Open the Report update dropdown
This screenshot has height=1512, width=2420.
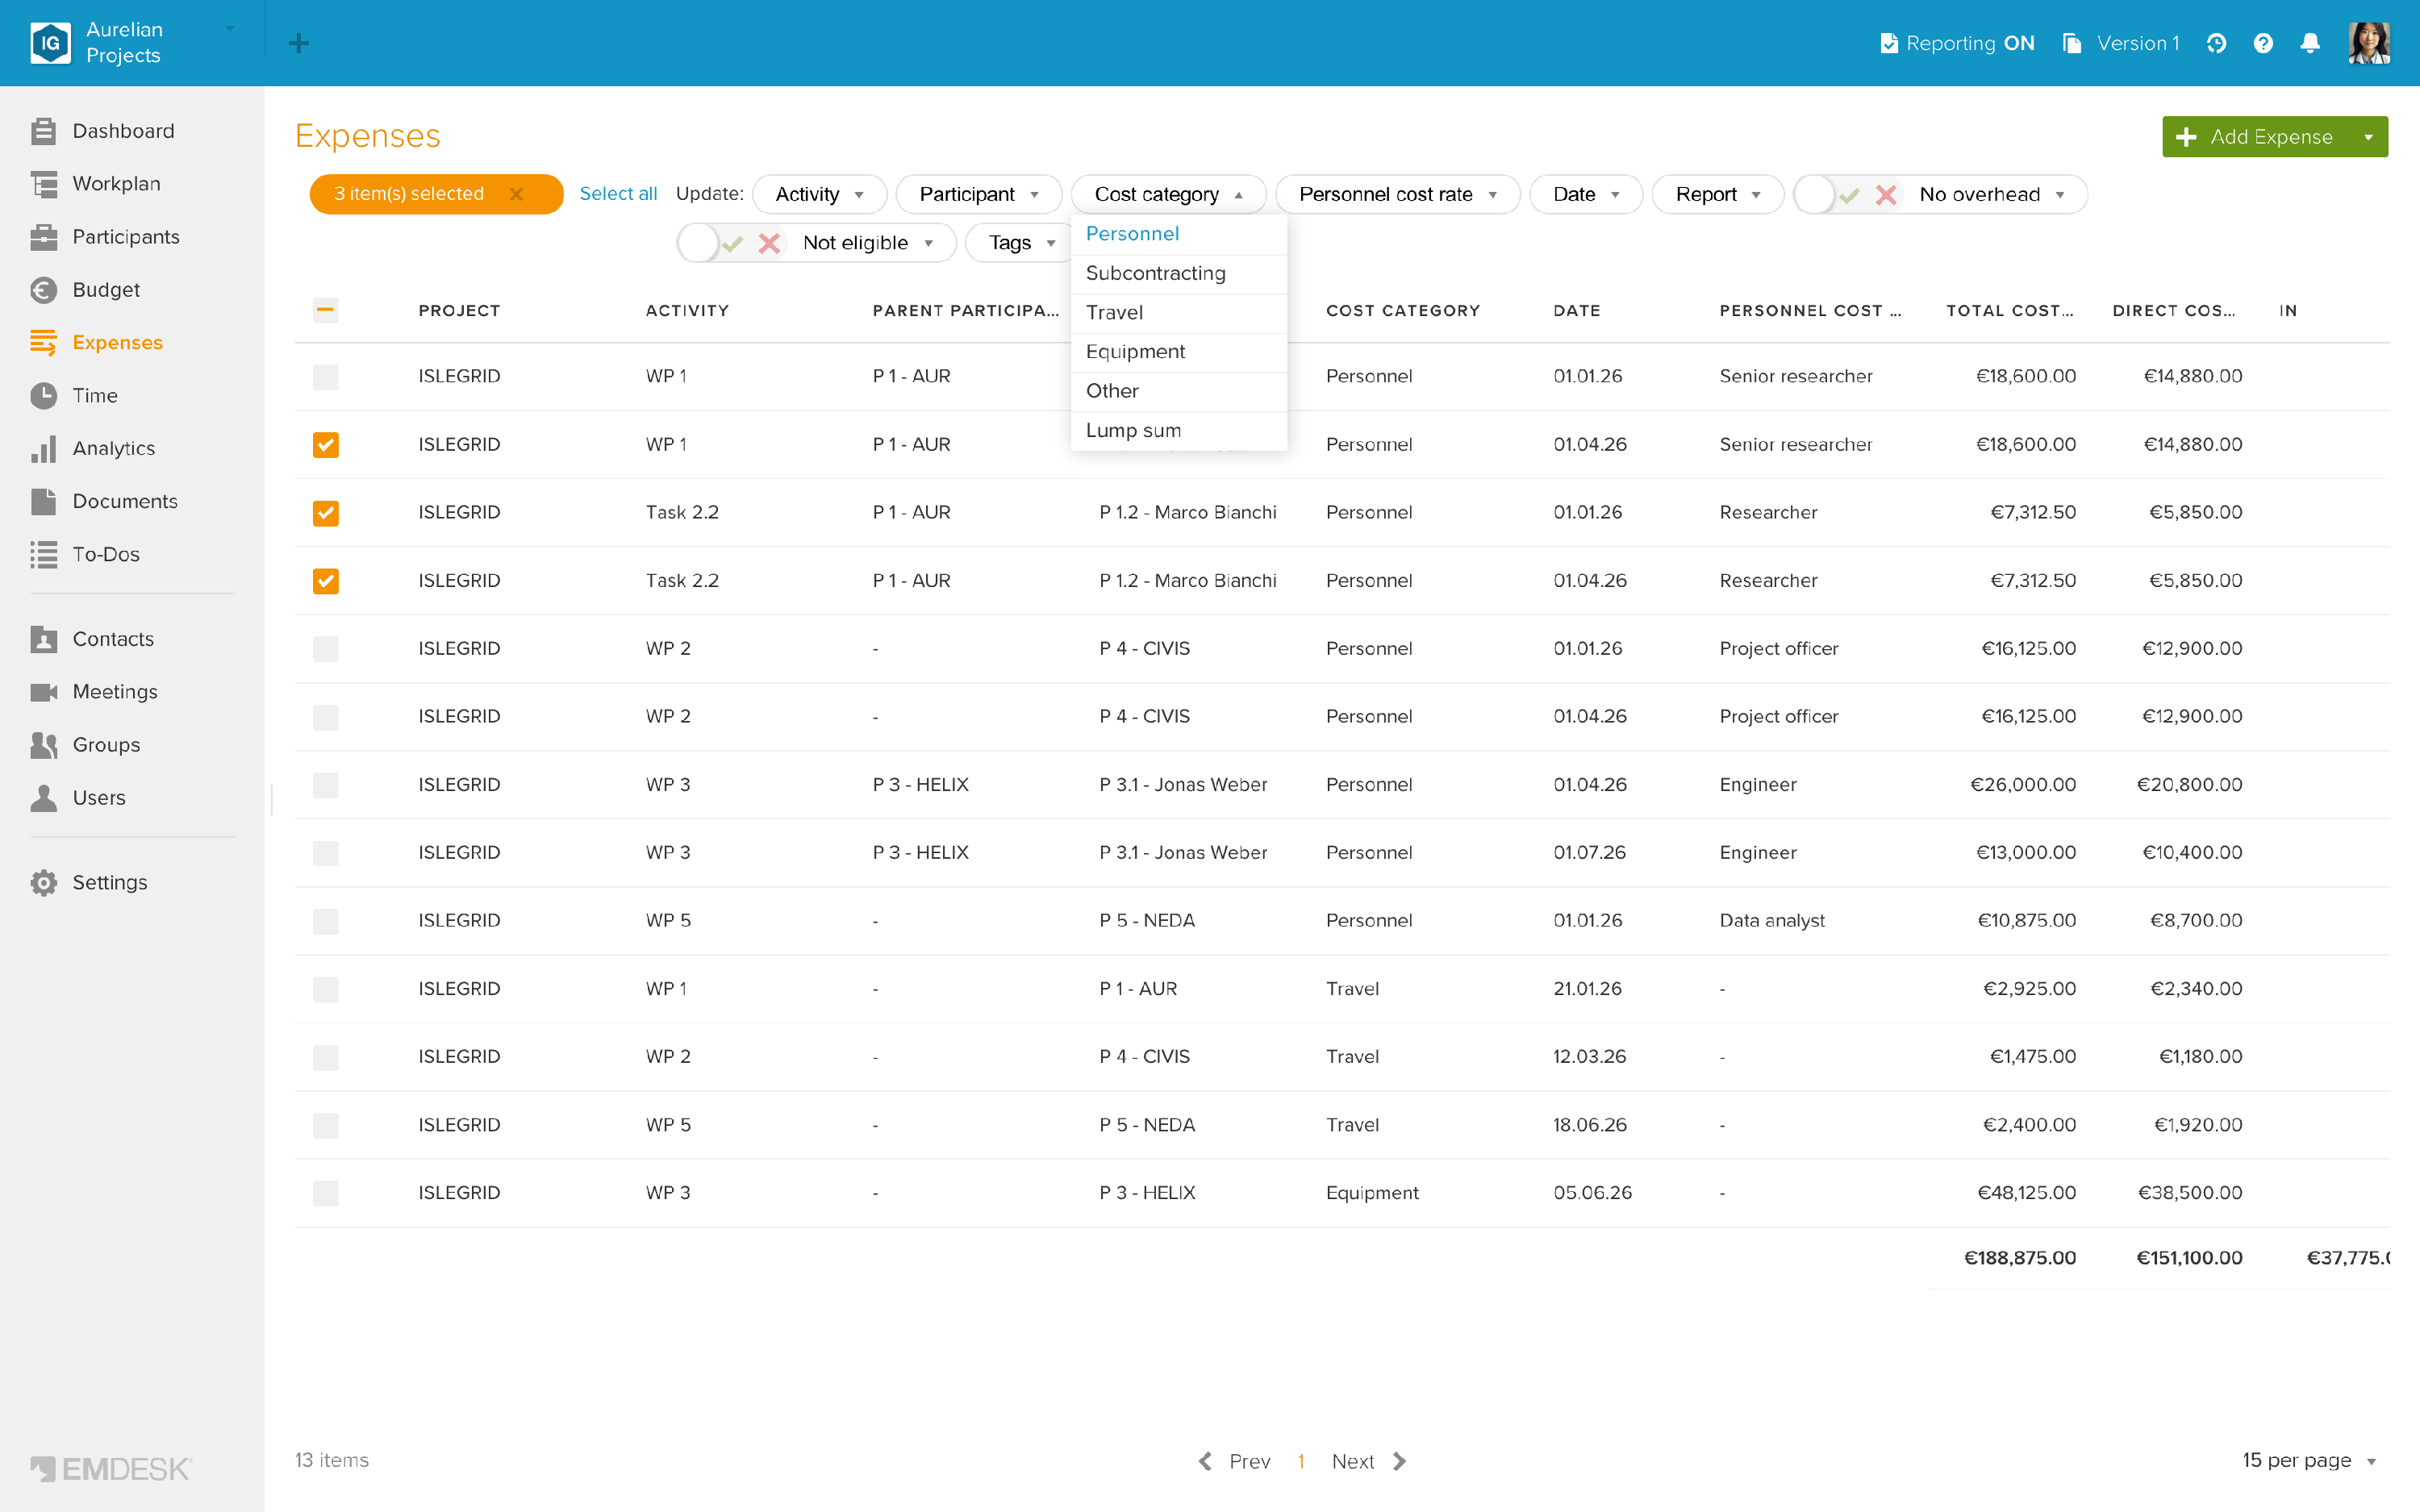1717,194
